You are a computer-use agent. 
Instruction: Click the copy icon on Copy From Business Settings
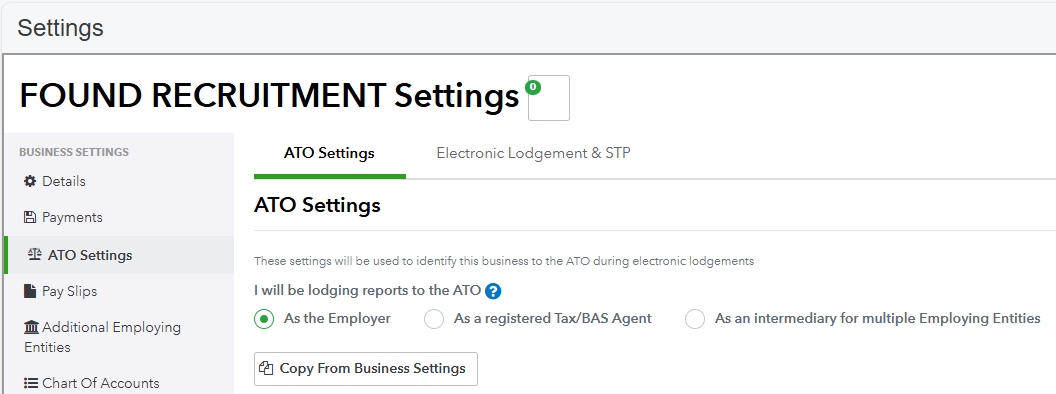tap(267, 368)
